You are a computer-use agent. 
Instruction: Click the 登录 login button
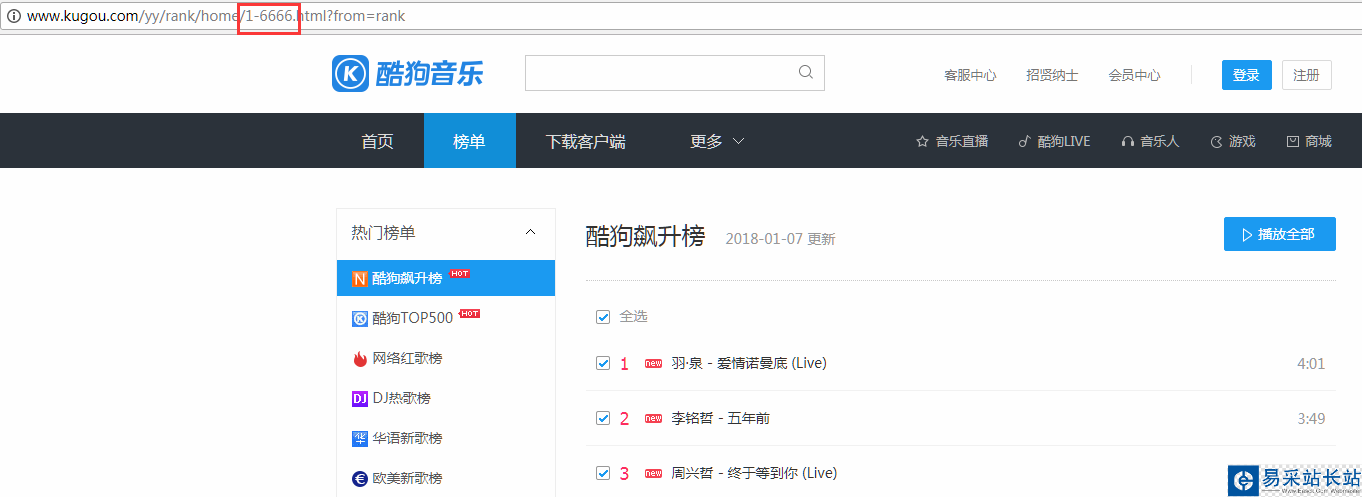coord(1247,75)
